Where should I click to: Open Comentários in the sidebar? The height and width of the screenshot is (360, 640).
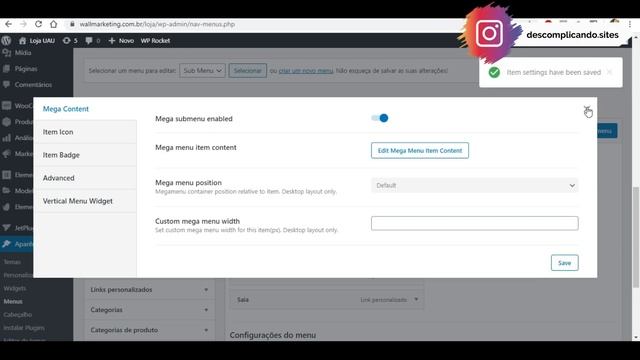coord(33,84)
